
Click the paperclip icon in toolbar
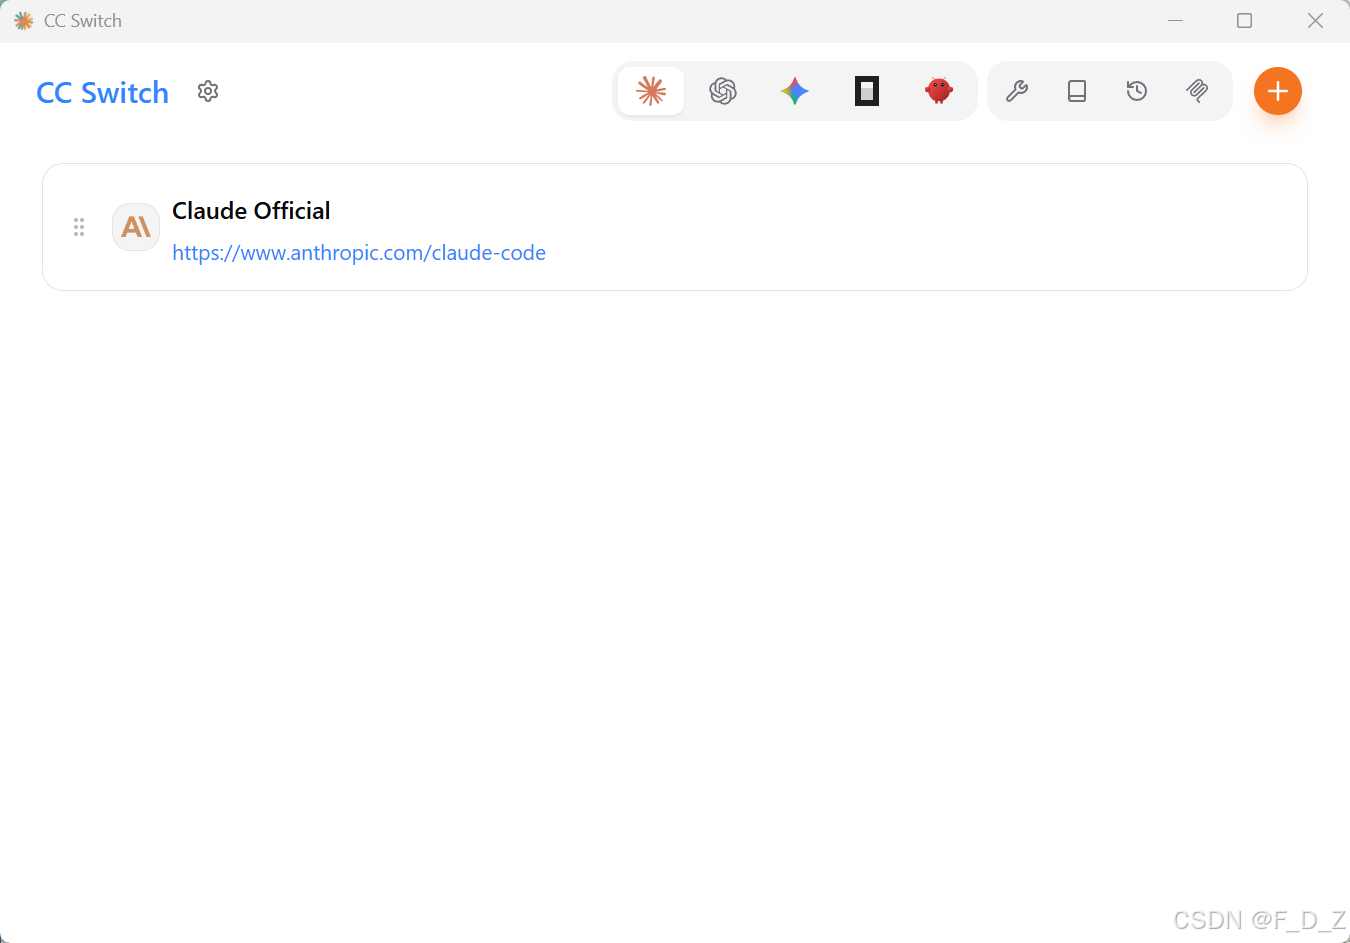point(1197,91)
